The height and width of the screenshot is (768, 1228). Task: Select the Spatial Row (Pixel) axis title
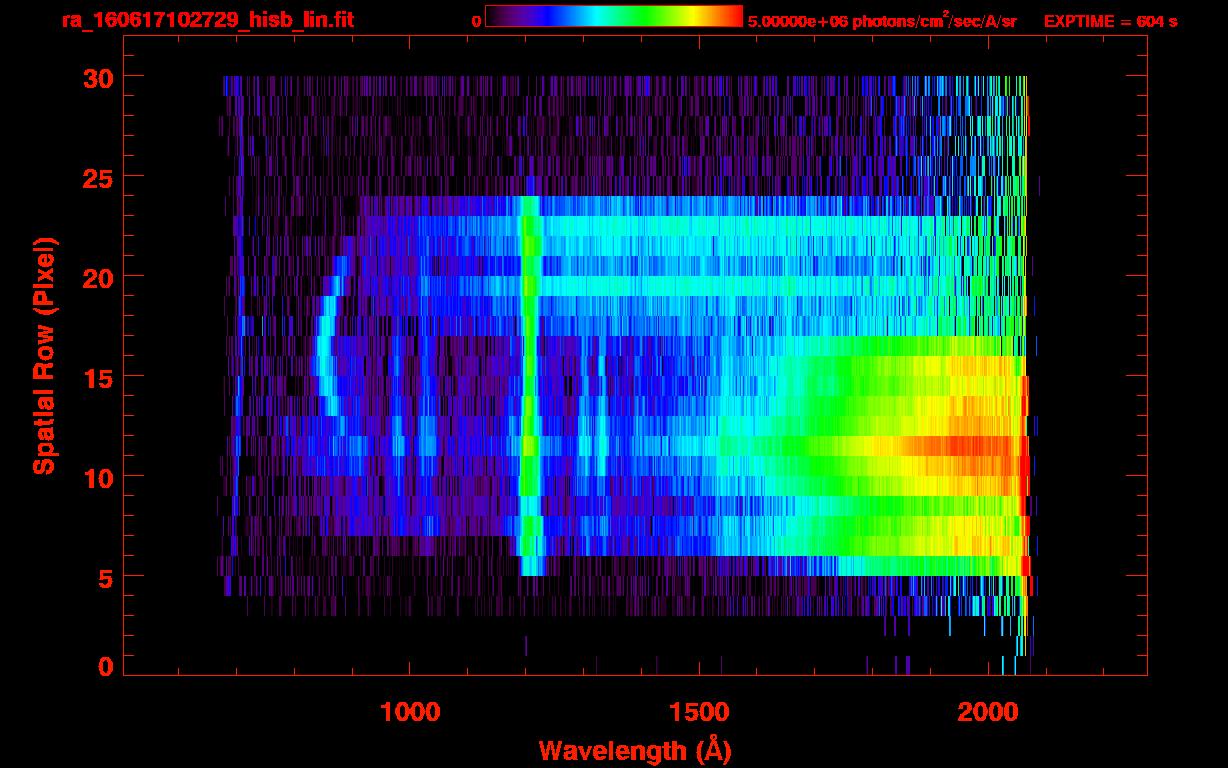pyautogui.click(x=44, y=356)
